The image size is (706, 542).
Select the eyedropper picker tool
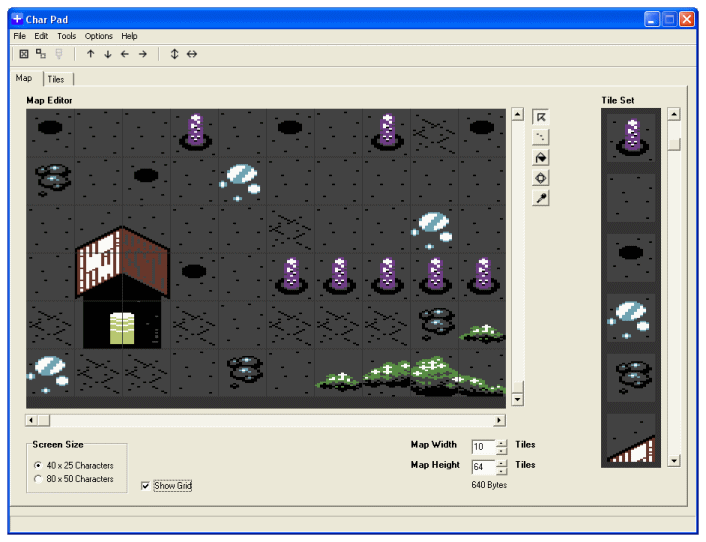click(x=540, y=198)
